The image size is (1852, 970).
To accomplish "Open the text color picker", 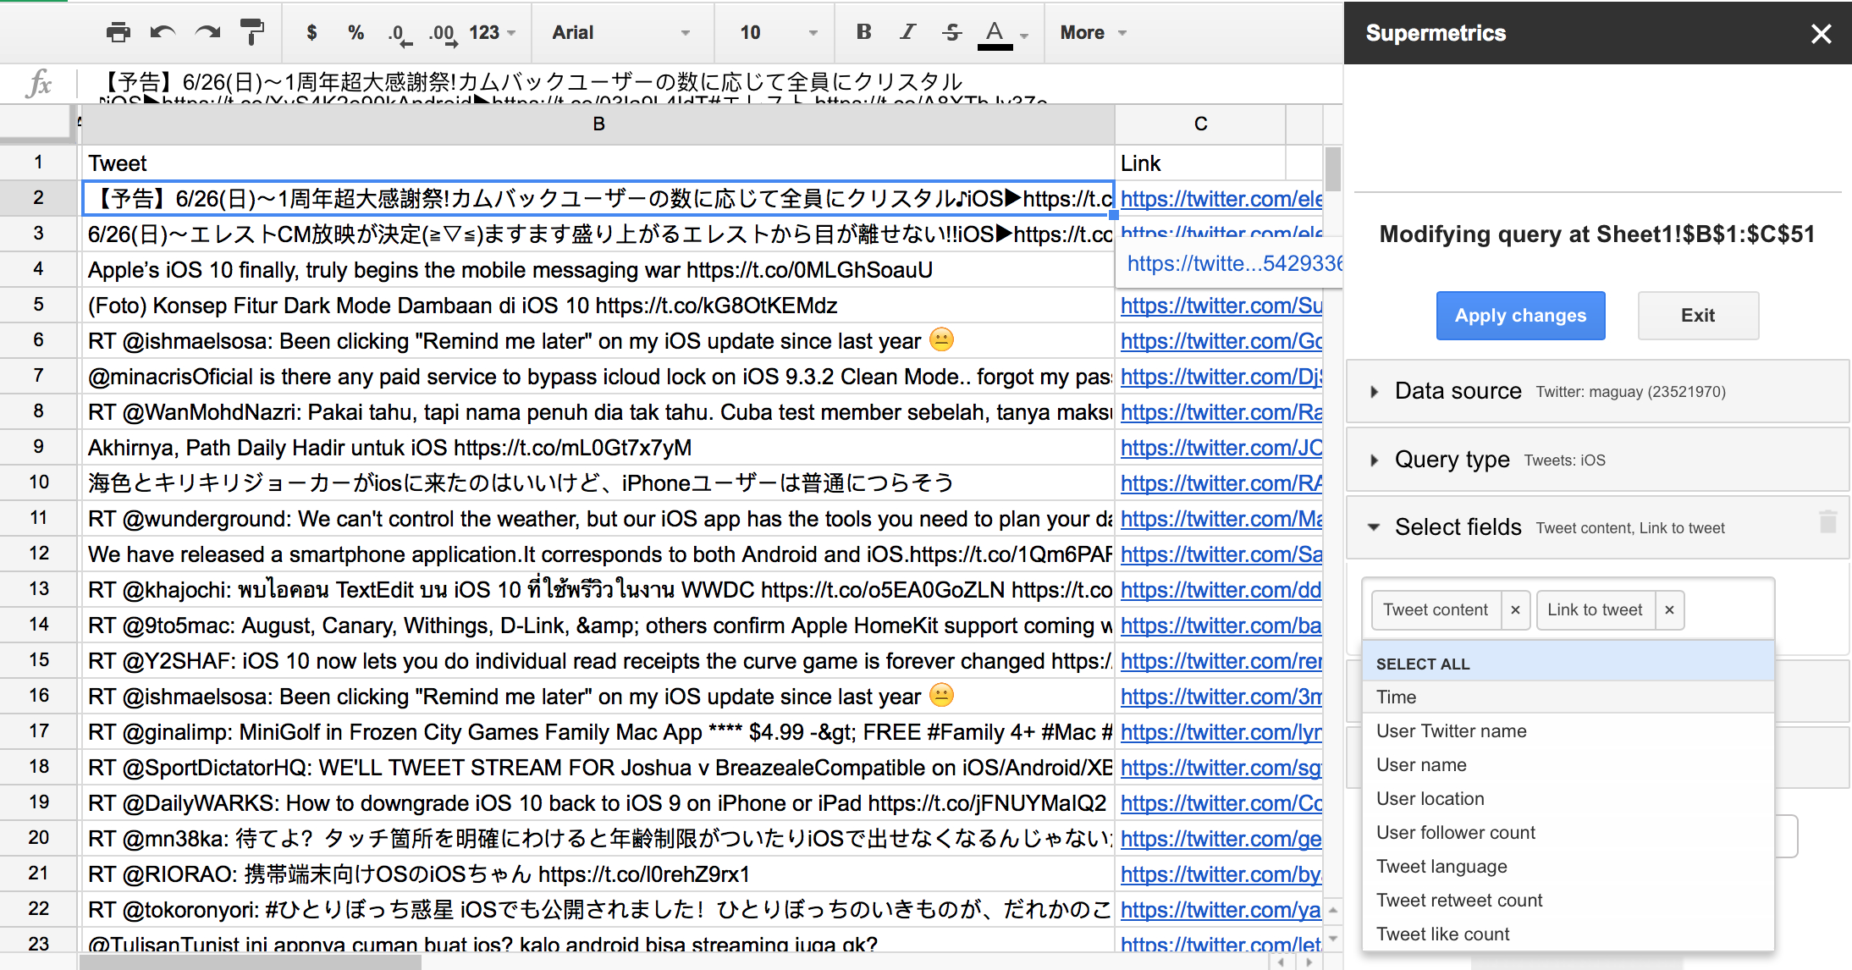I will click(x=995, y=32).
